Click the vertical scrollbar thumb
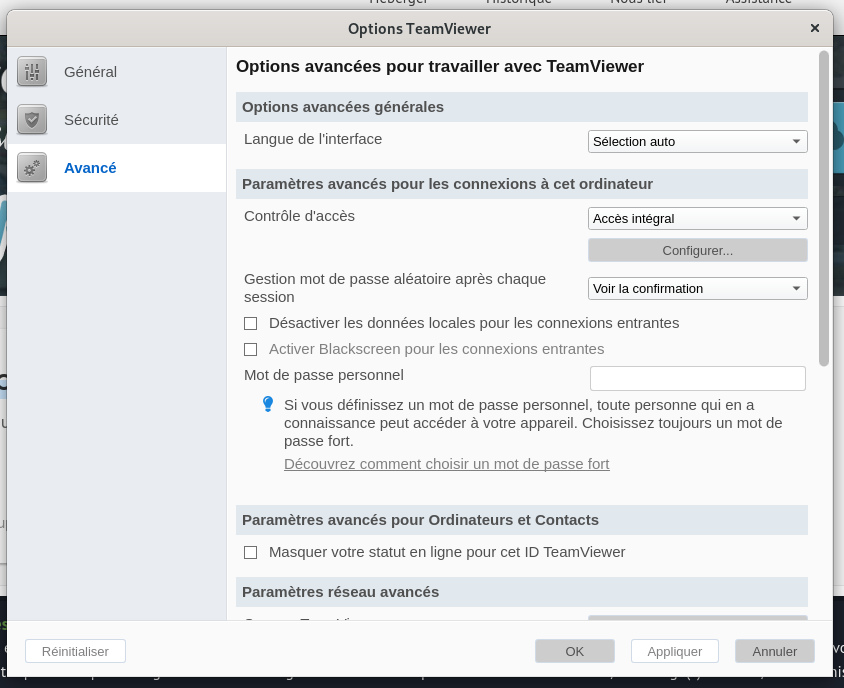 coord(824,208)
